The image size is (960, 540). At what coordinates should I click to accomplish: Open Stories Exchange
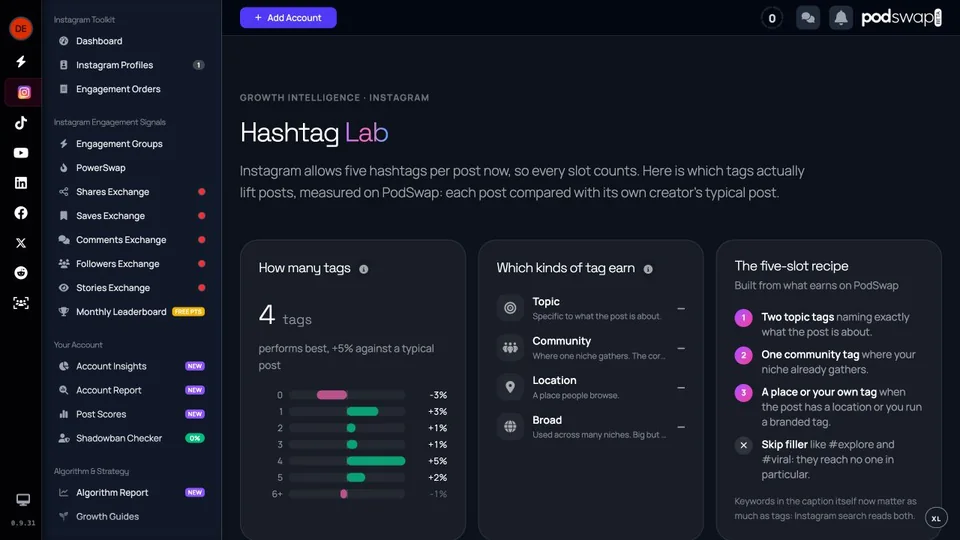click(131, 288)
